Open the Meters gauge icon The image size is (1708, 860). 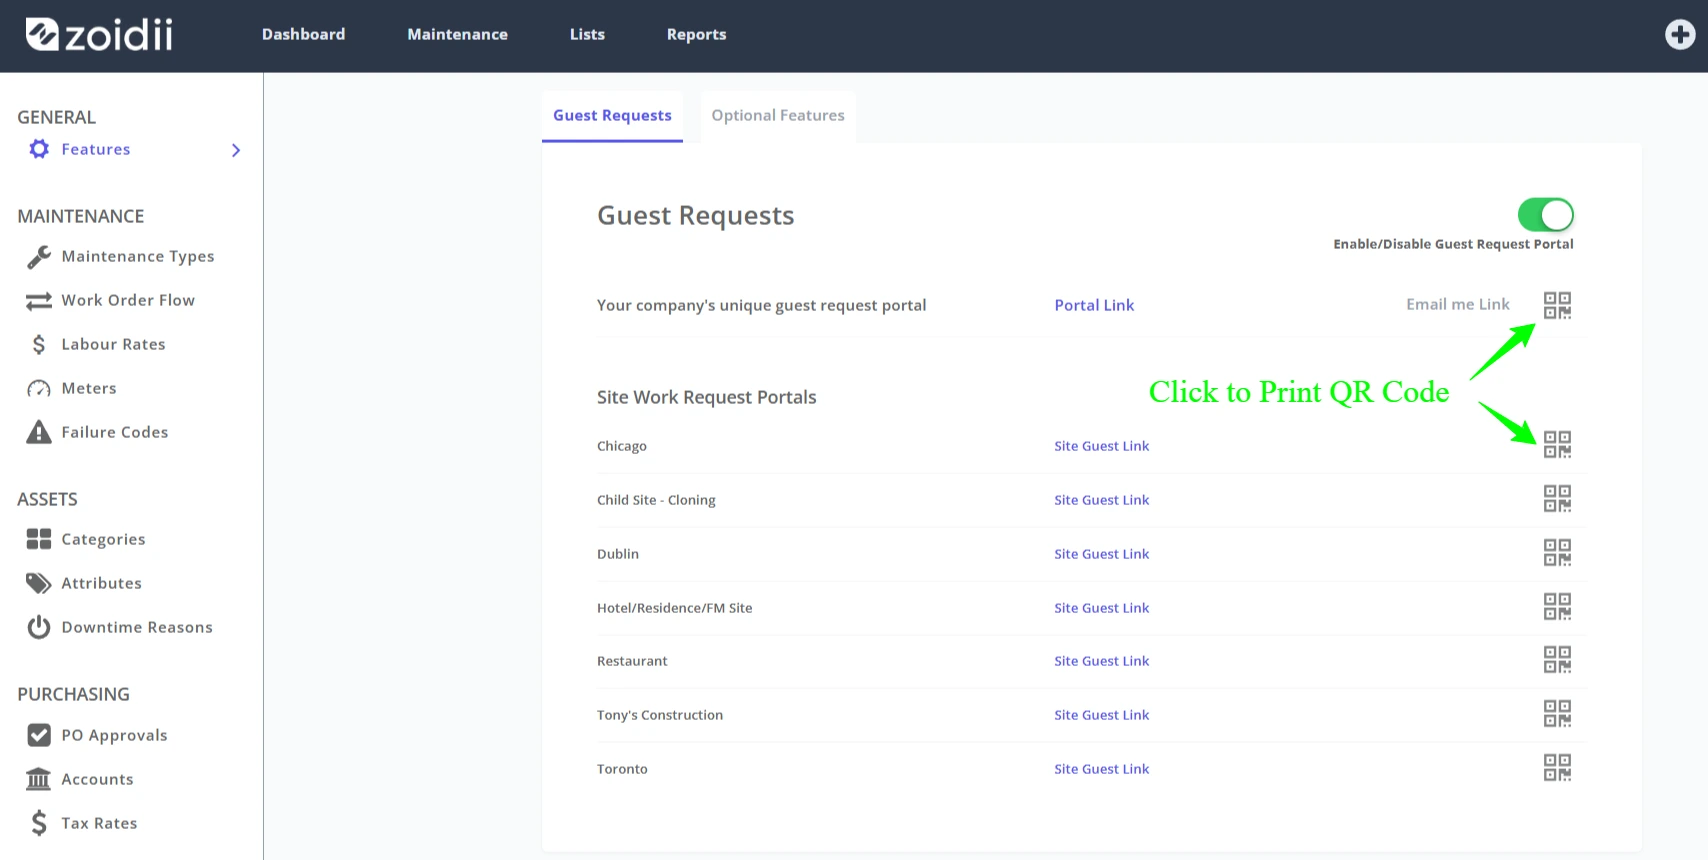[x=39, y=388]
